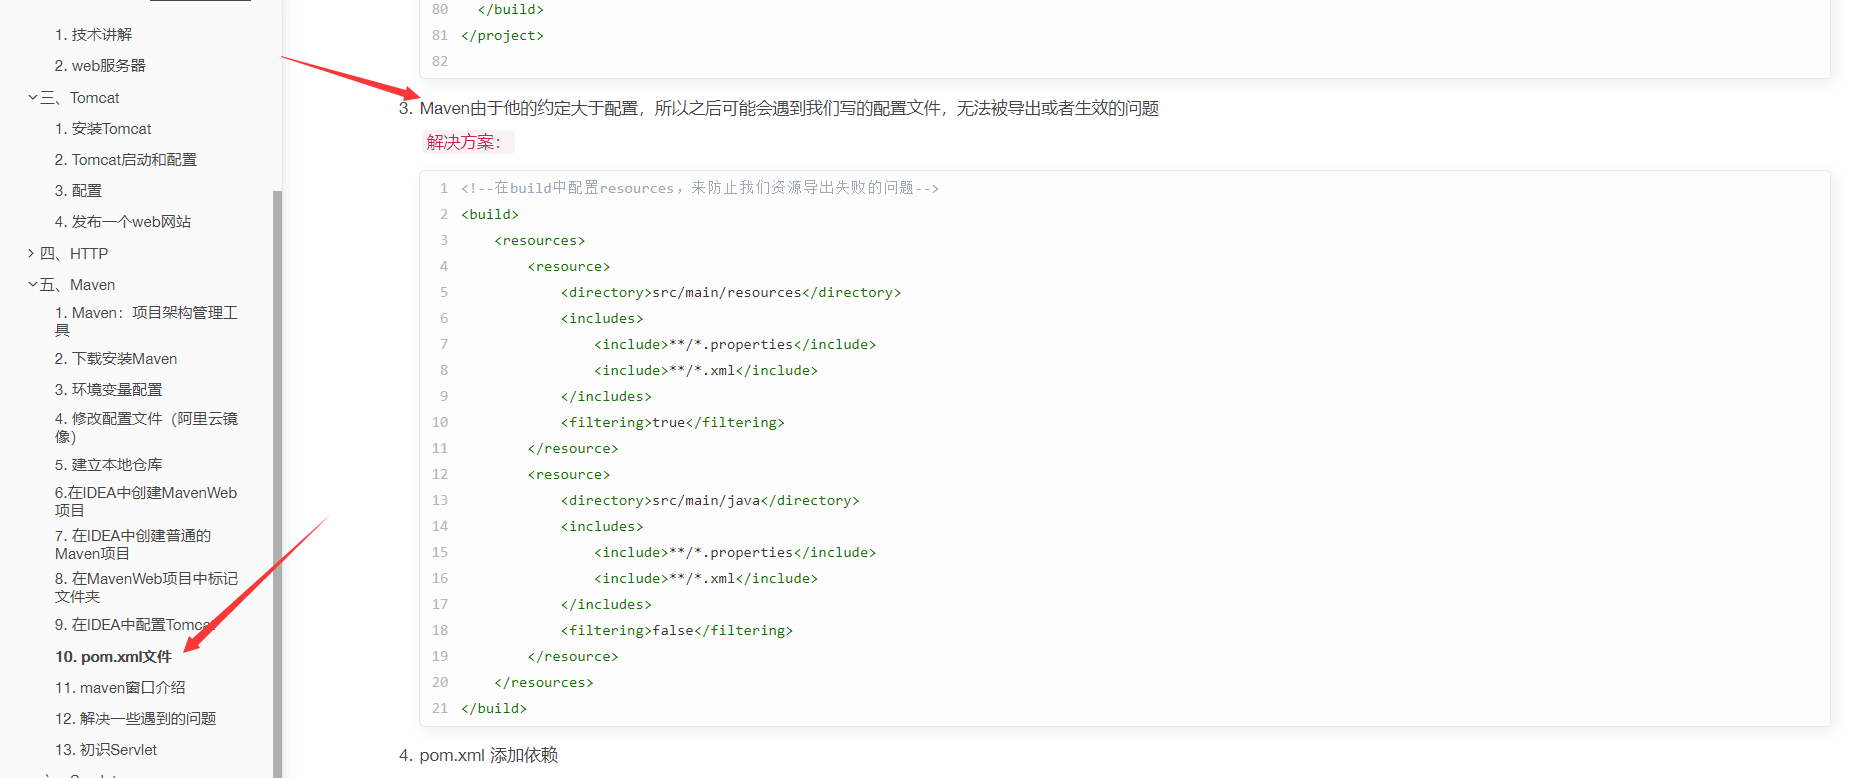Jump to 9. 在IDEA中配置Tomcat
The height and width of the screenshot is (778, 1850).
click(135, 624)
